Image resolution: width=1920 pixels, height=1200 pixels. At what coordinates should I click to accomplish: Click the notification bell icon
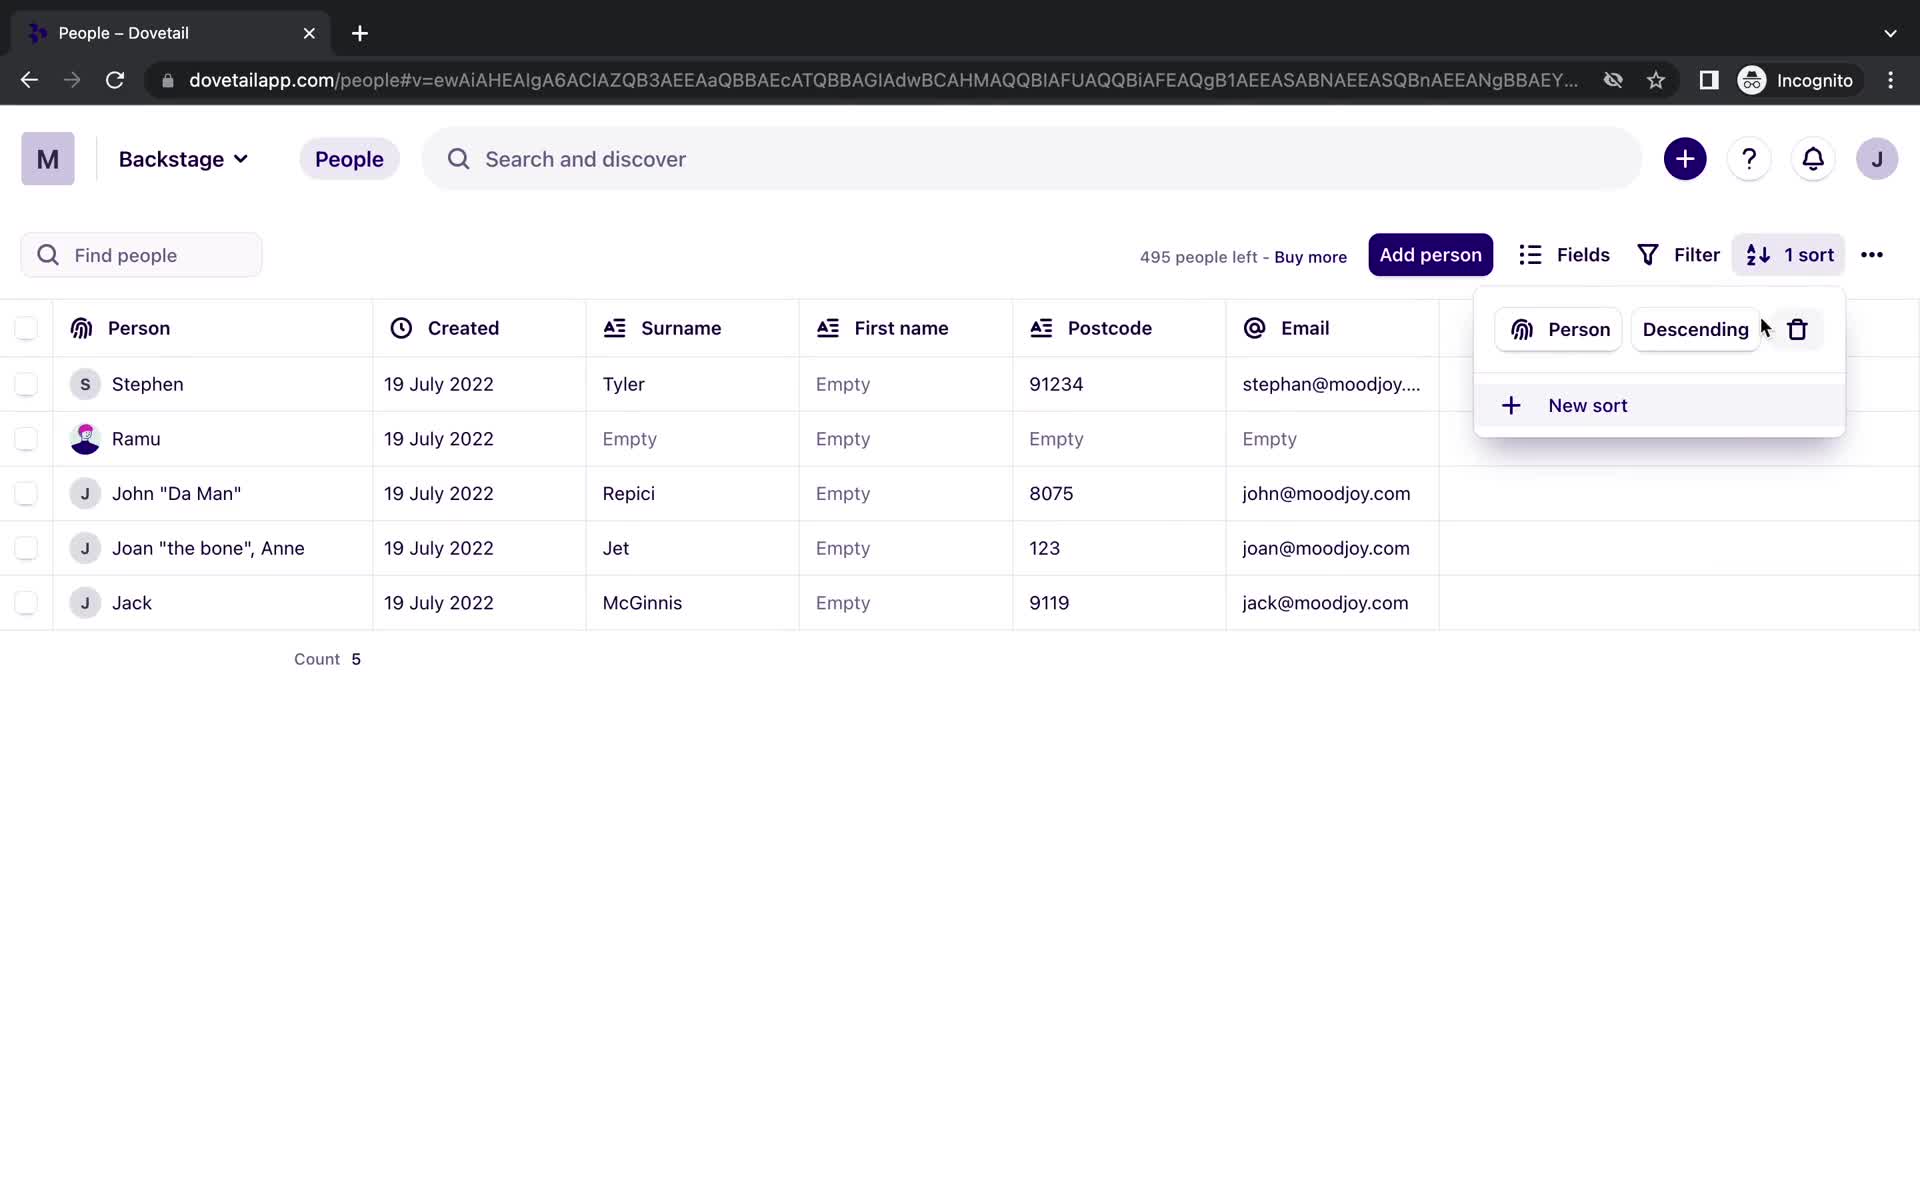(1812, 159)
